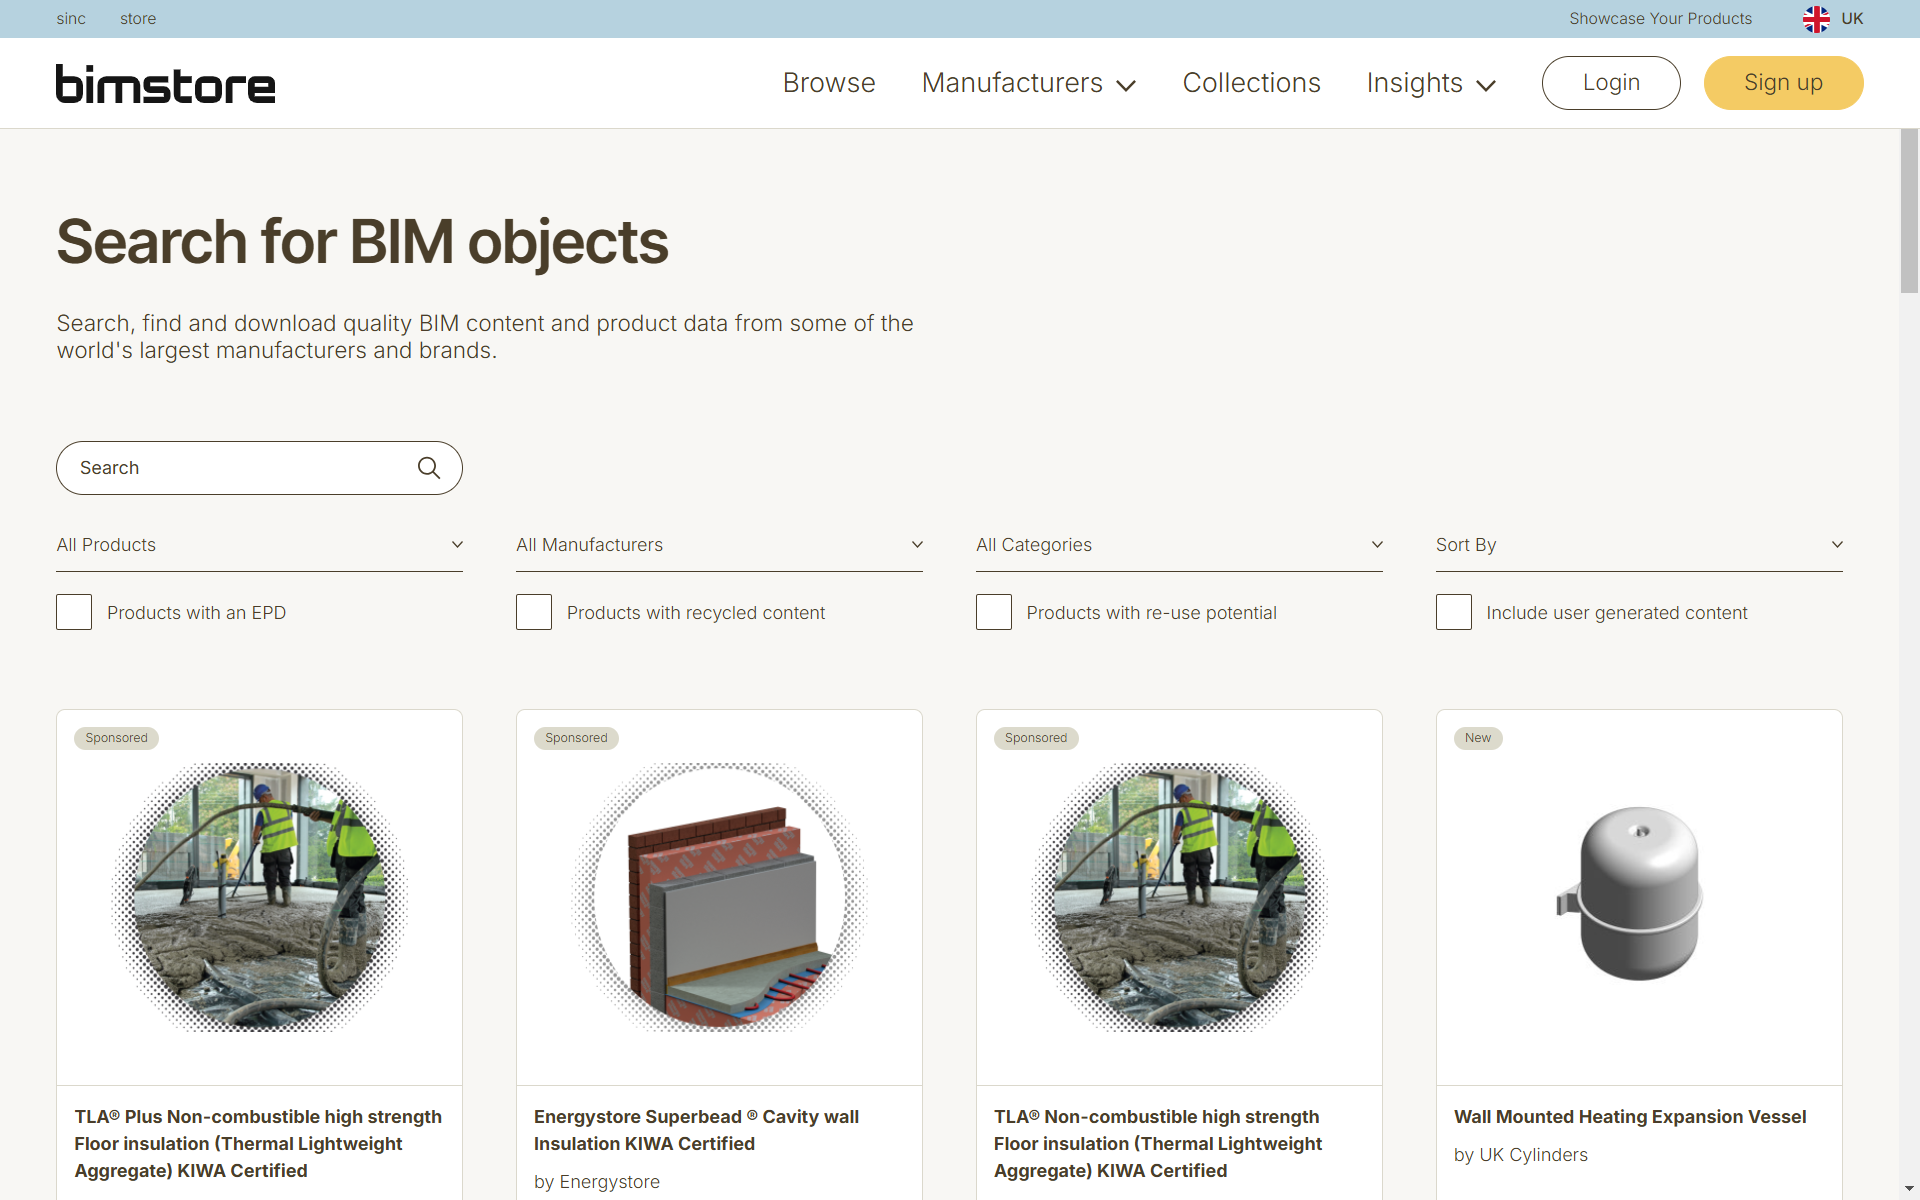Expand the All Products dropdown
Image resolution: width=1920 pixels, height=1200 pixels.
[259, 545]
